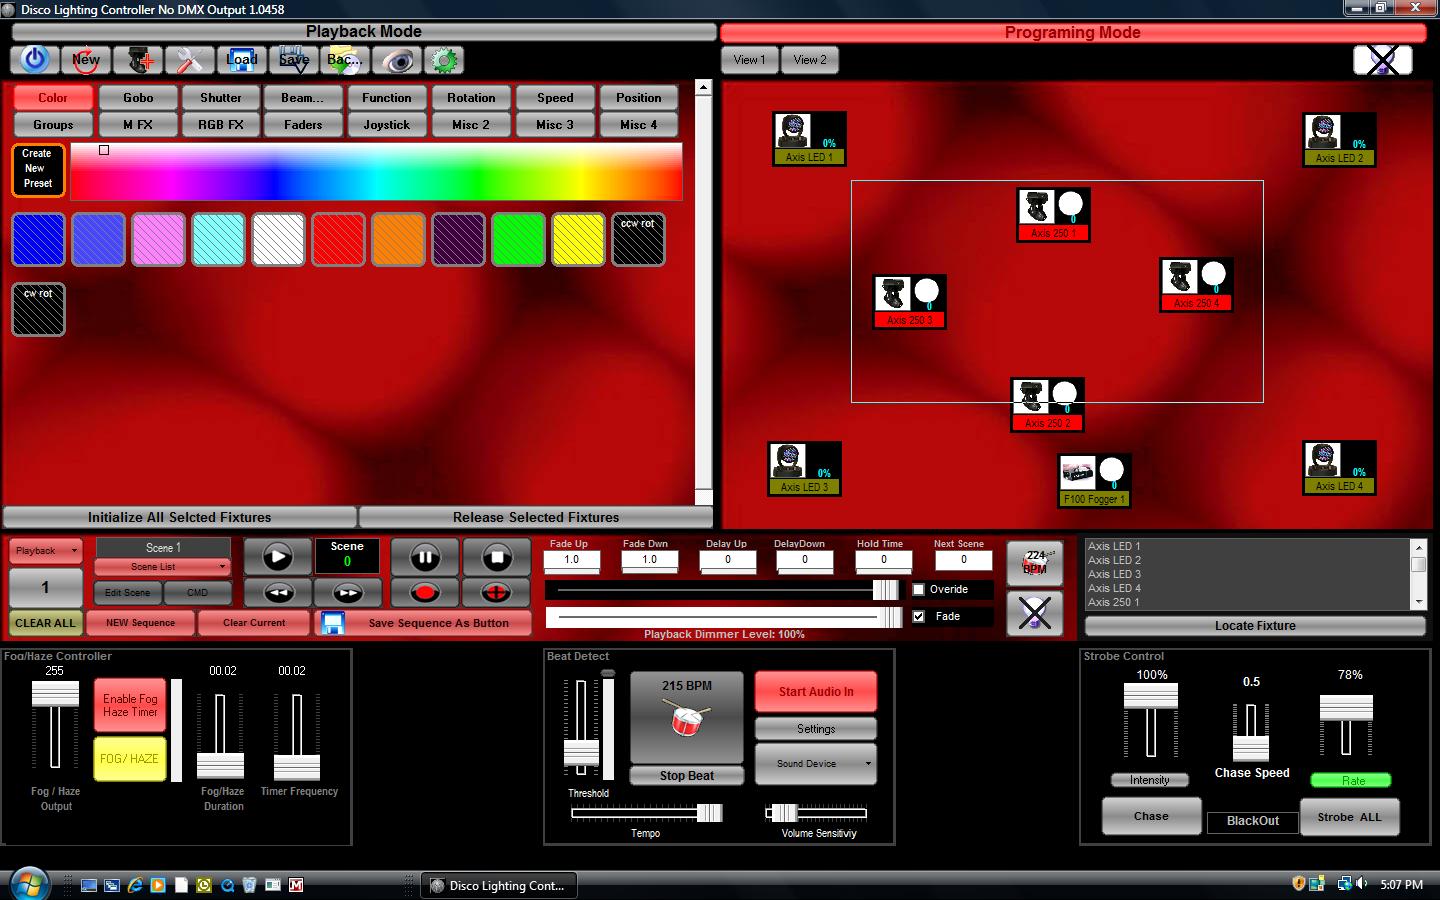Pick the green color preset swatch

coord(518,240)
